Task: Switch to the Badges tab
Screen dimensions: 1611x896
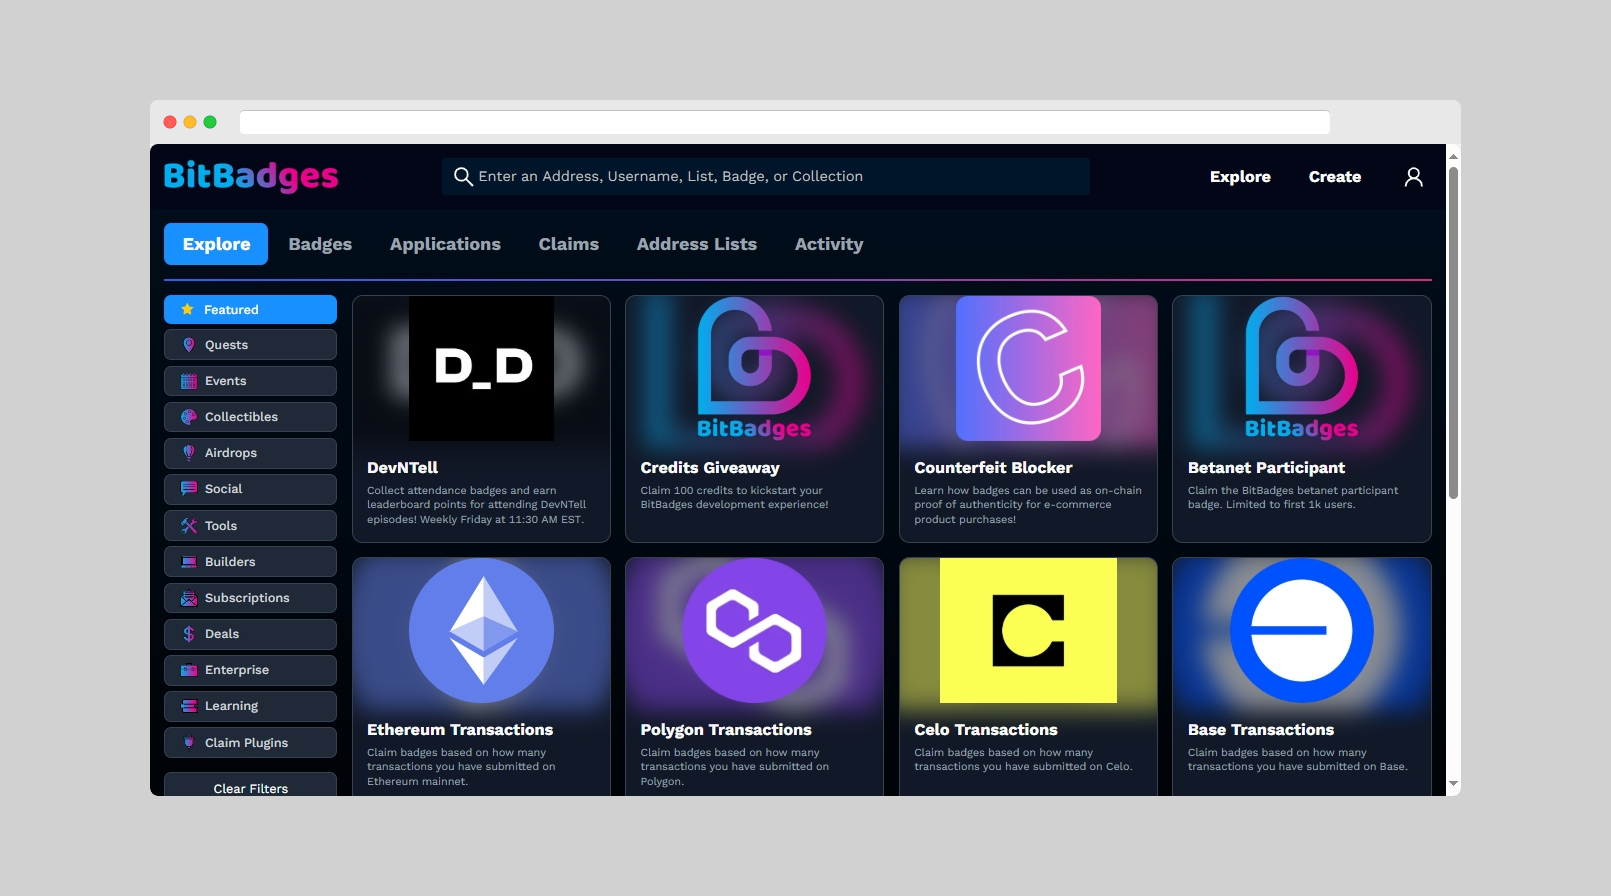Action: point(320,244)
